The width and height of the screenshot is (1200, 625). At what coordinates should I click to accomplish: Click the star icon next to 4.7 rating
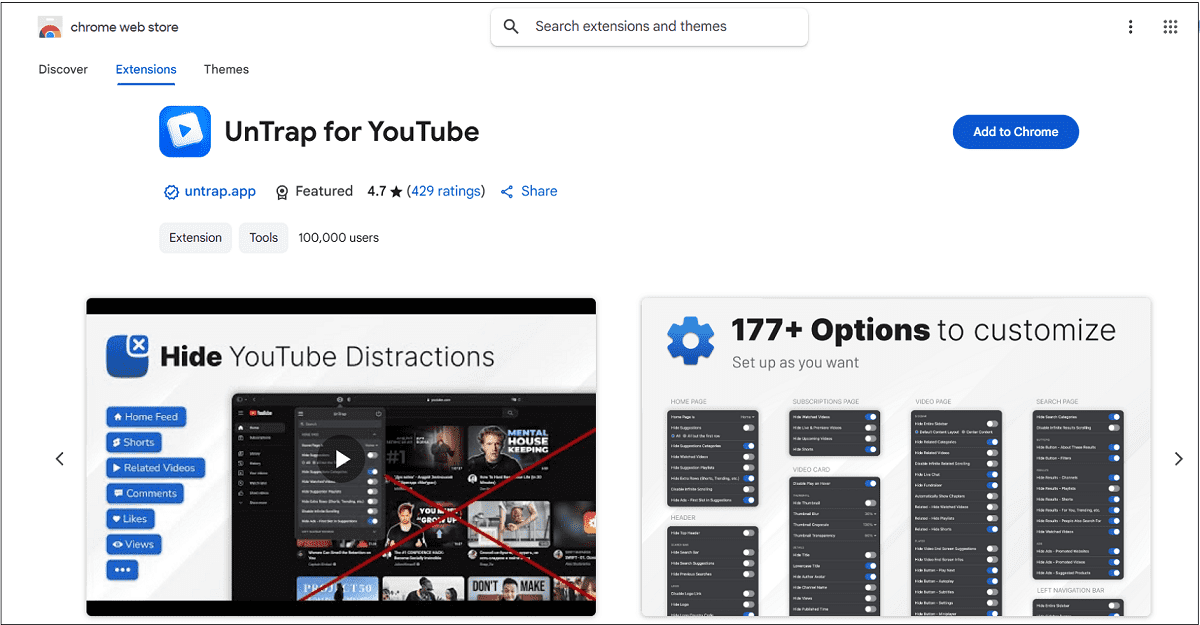click(x=396, y=192)
